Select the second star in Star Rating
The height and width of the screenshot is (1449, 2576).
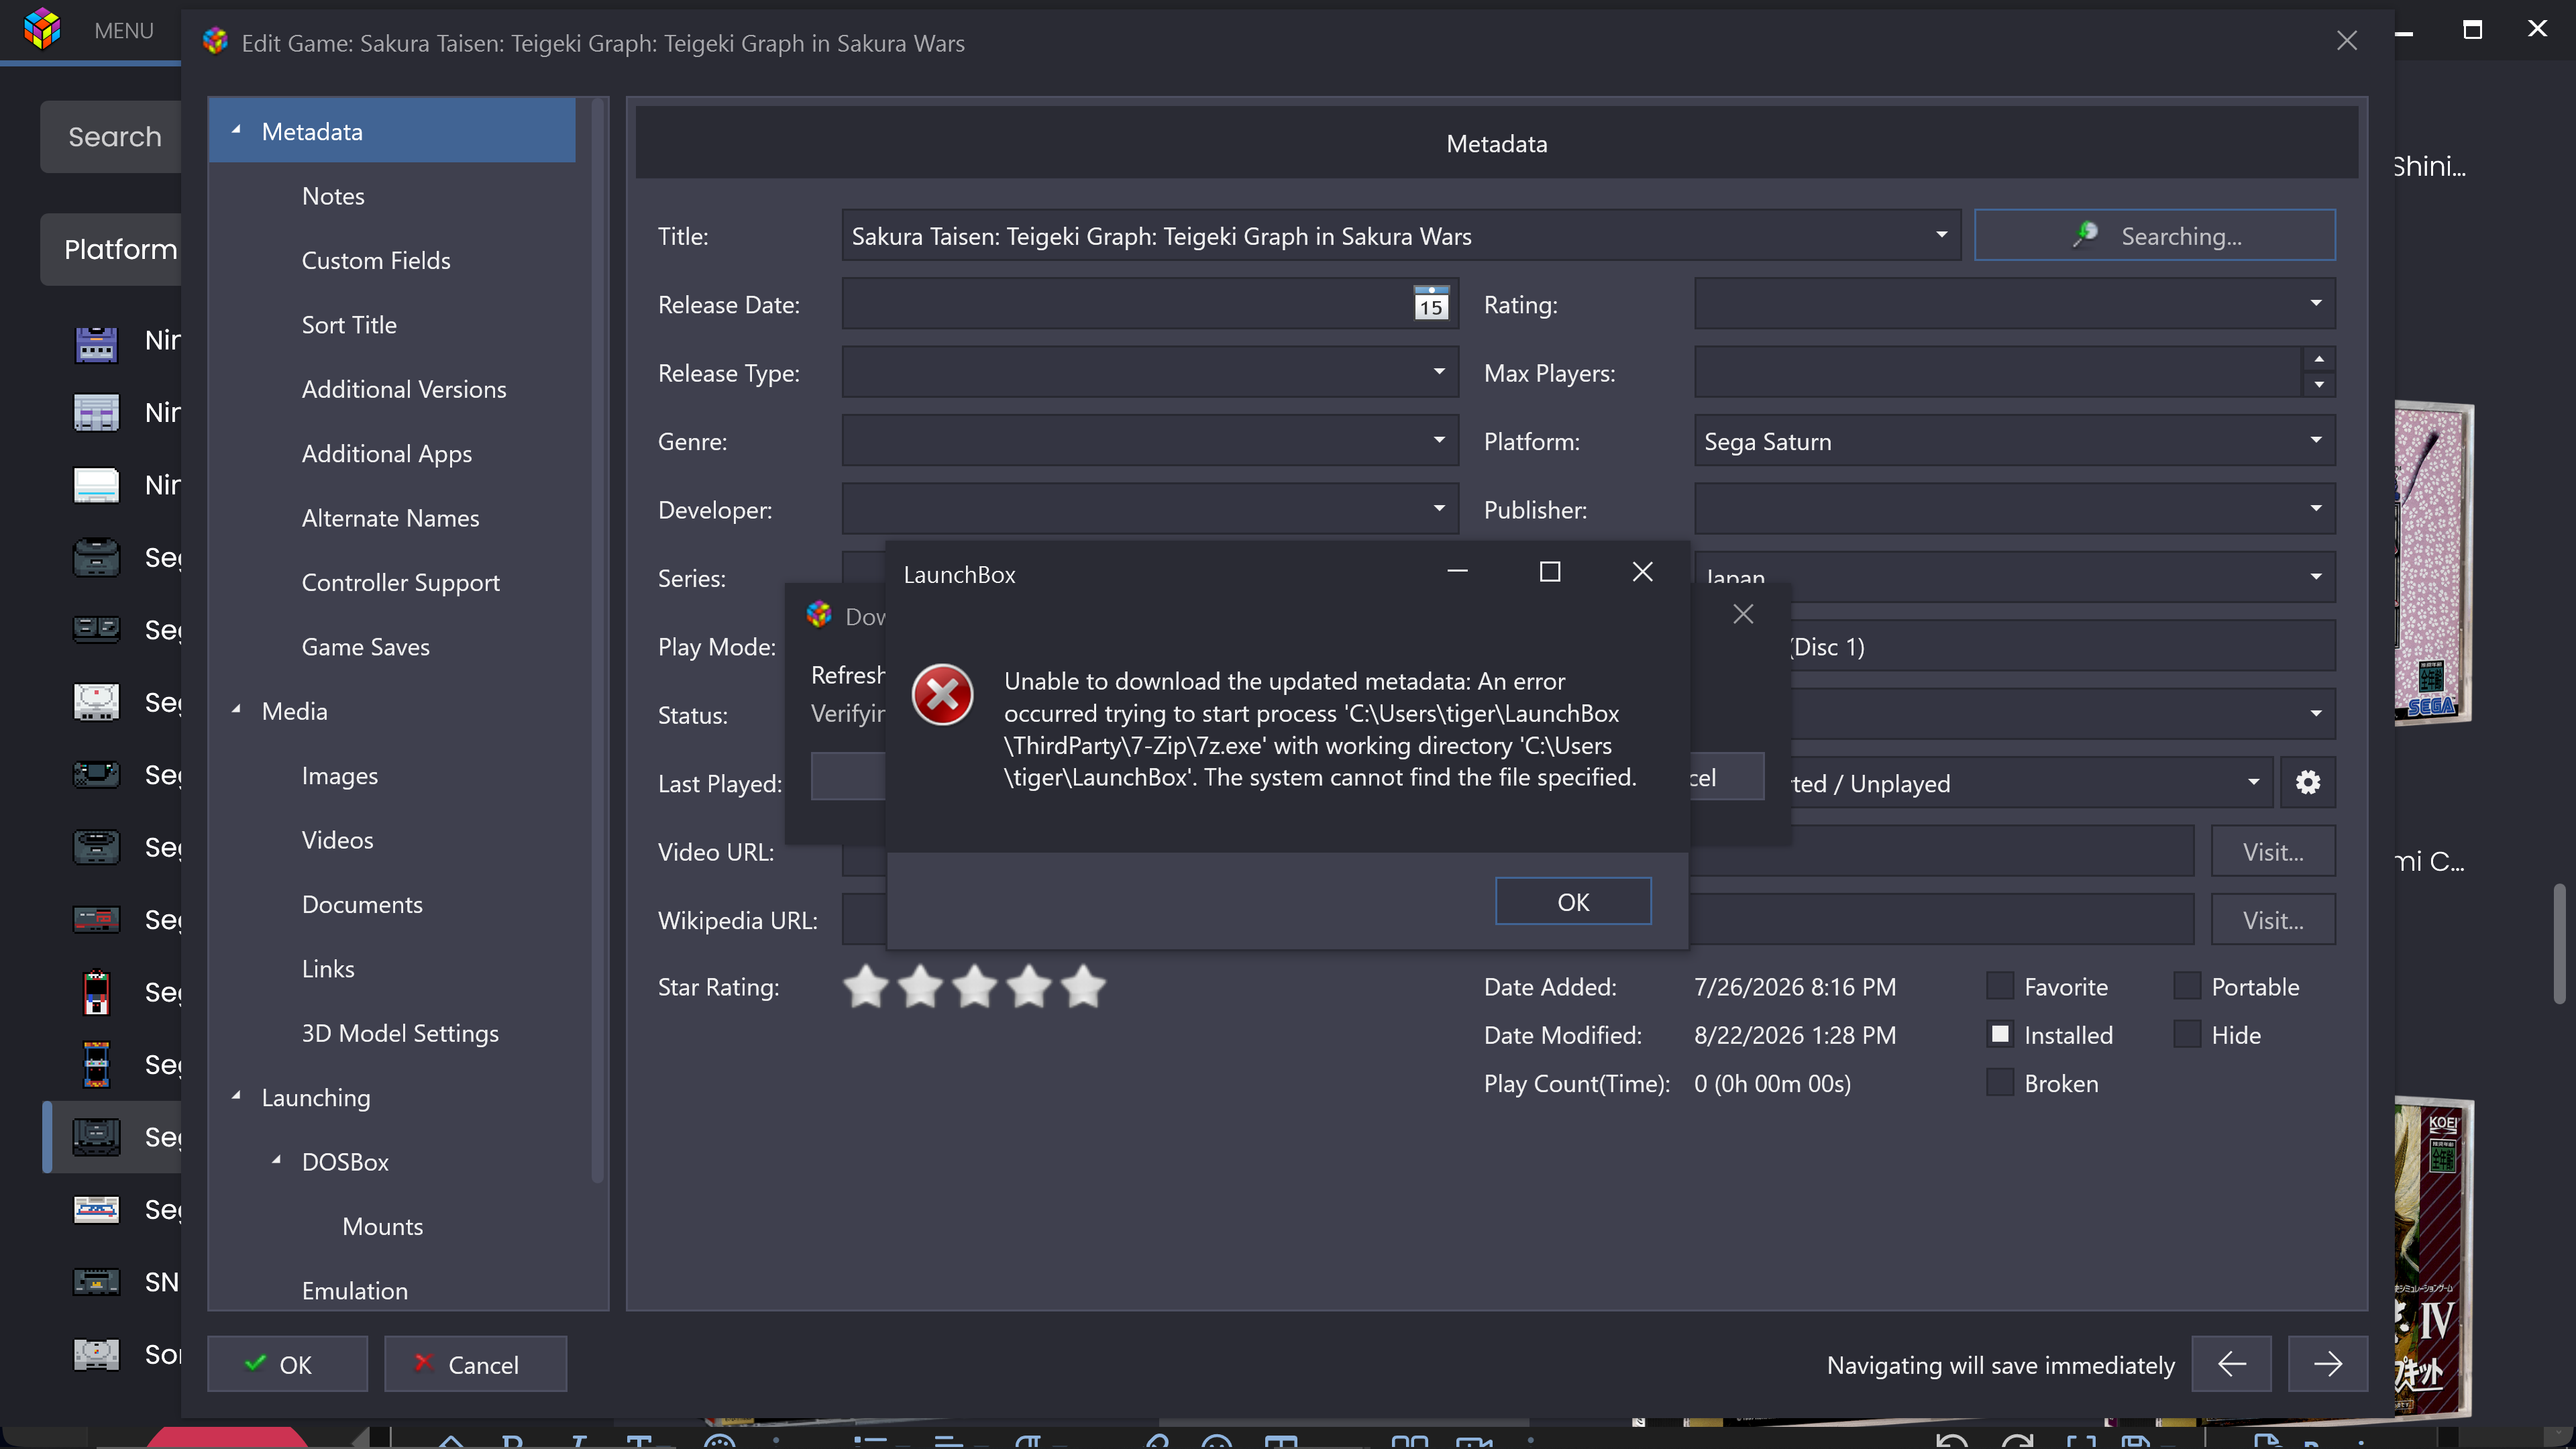pyautogui.click(x=920, y=987)
